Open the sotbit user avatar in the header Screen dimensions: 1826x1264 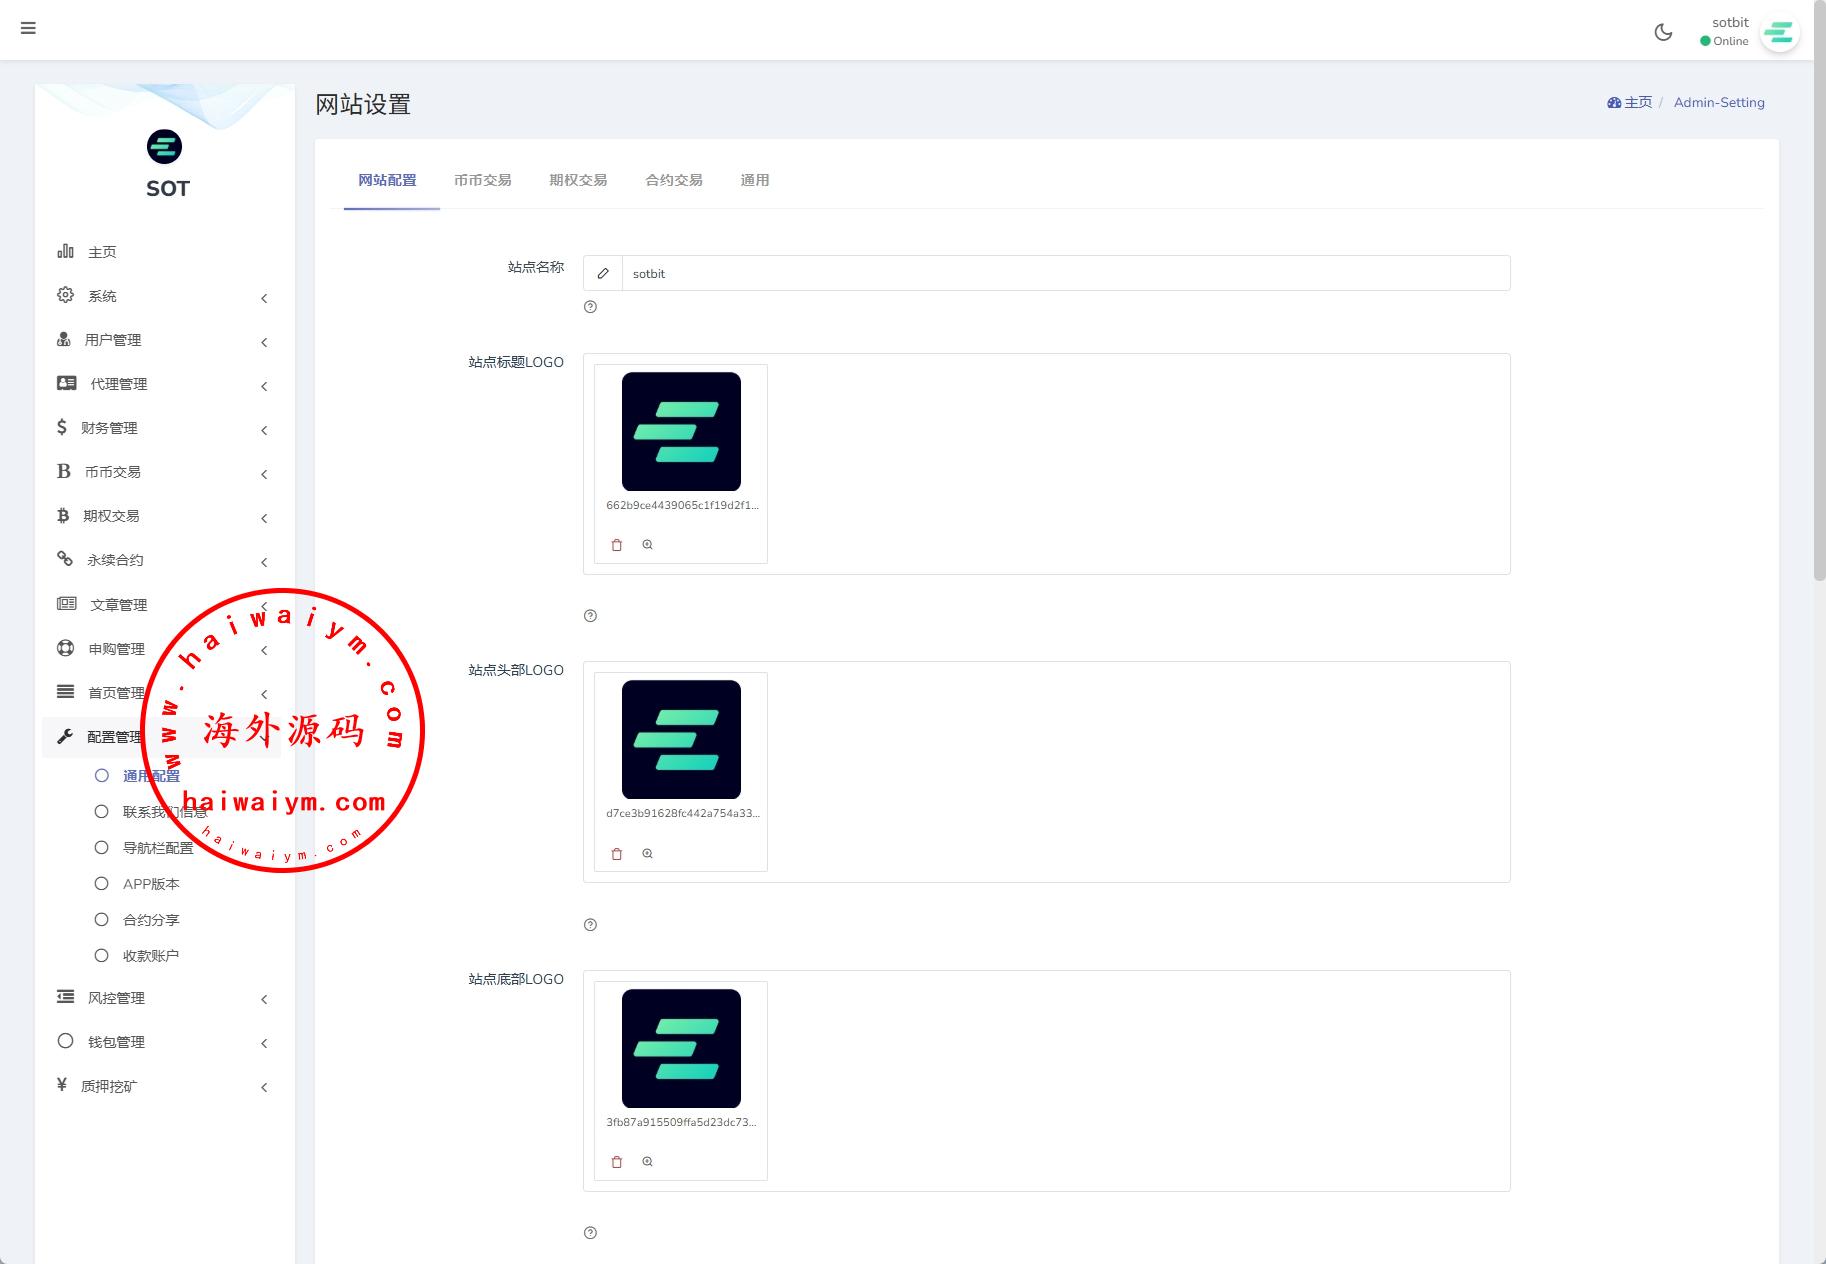[x=1779, y=34]
